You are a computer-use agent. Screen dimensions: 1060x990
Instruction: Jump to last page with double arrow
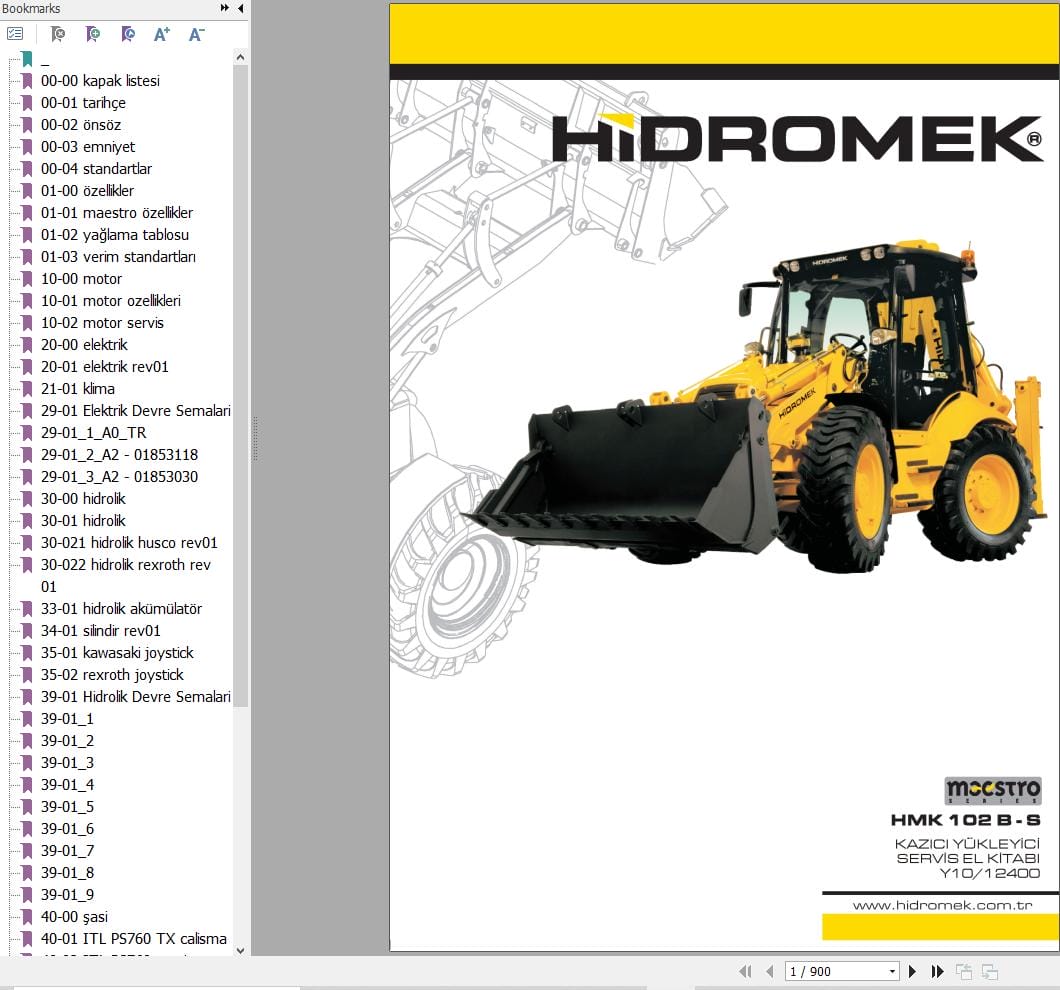pyautogui.click(x=937, y=971)
